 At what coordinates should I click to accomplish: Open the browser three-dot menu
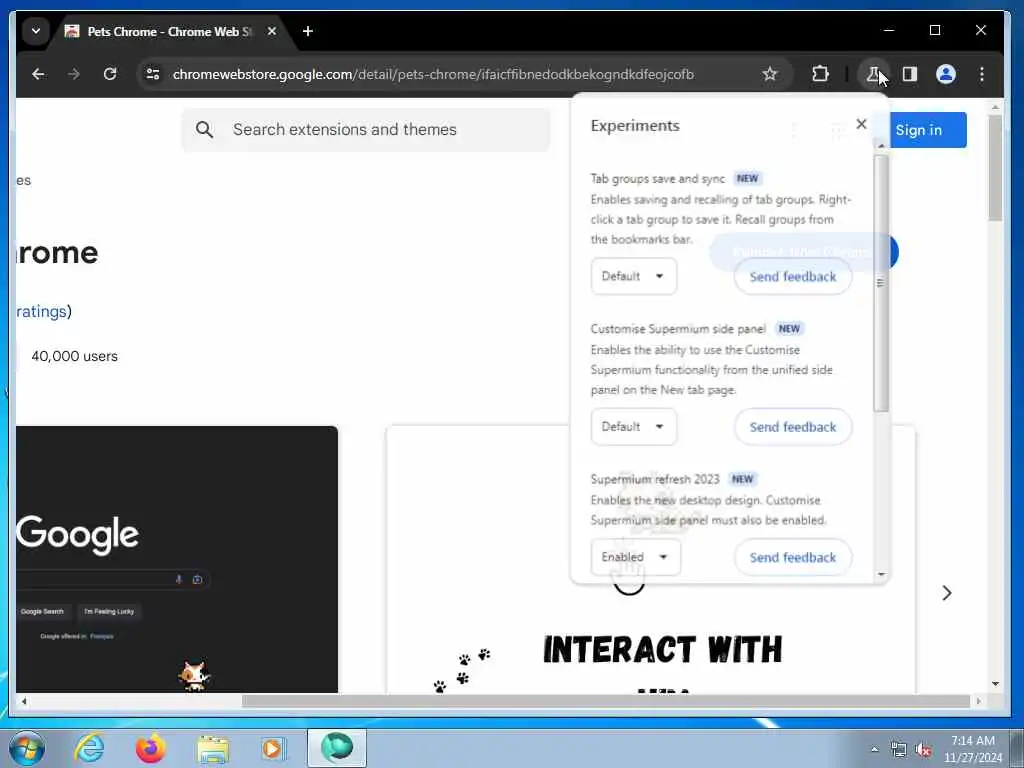[982, 74]
